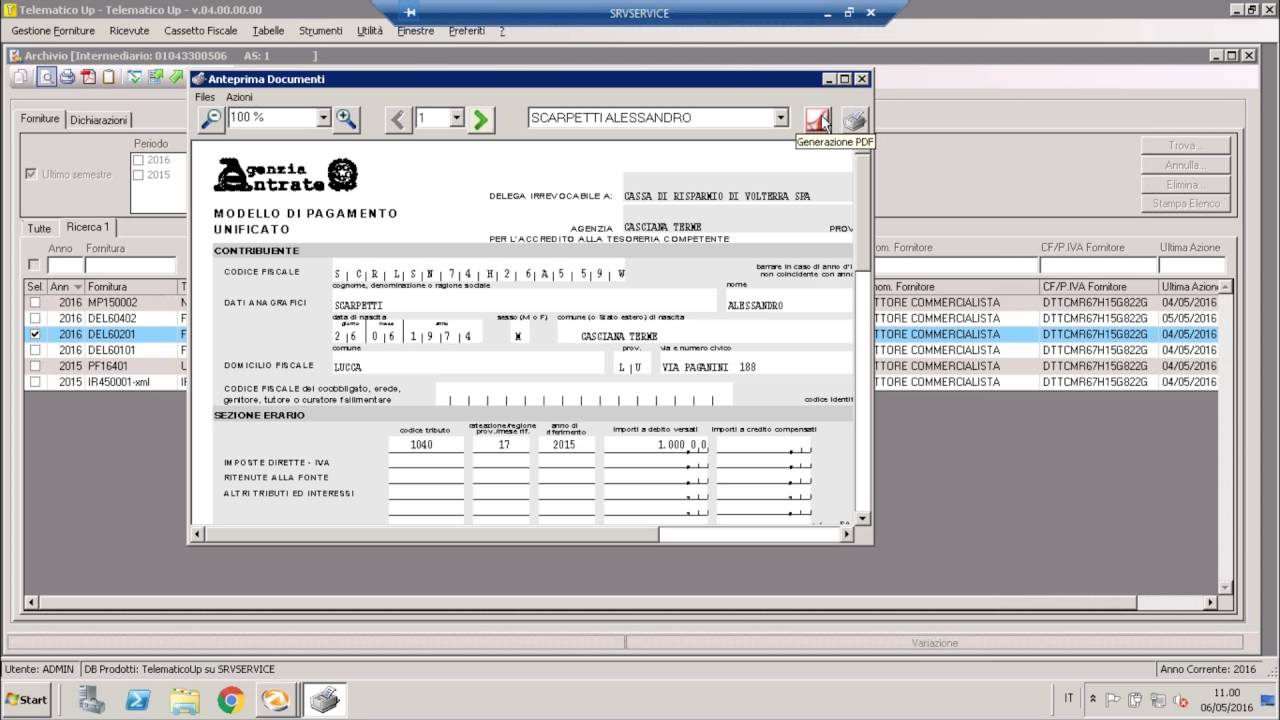Select the Tutte tab

pos(39,228)
